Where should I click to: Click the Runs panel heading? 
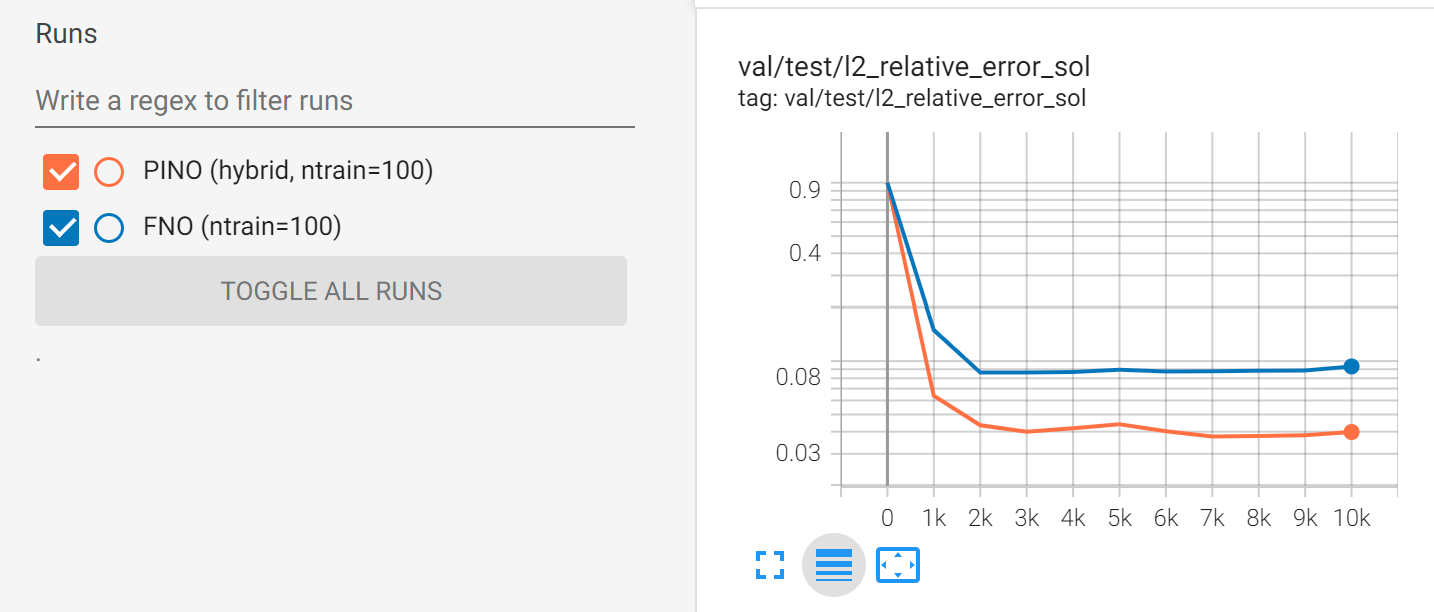(66, 34)
